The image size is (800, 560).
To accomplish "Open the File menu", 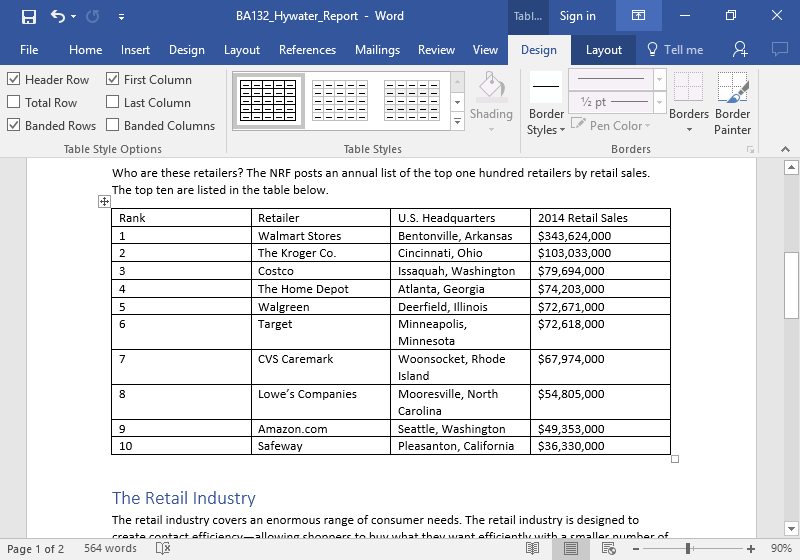I will point(29,50).
